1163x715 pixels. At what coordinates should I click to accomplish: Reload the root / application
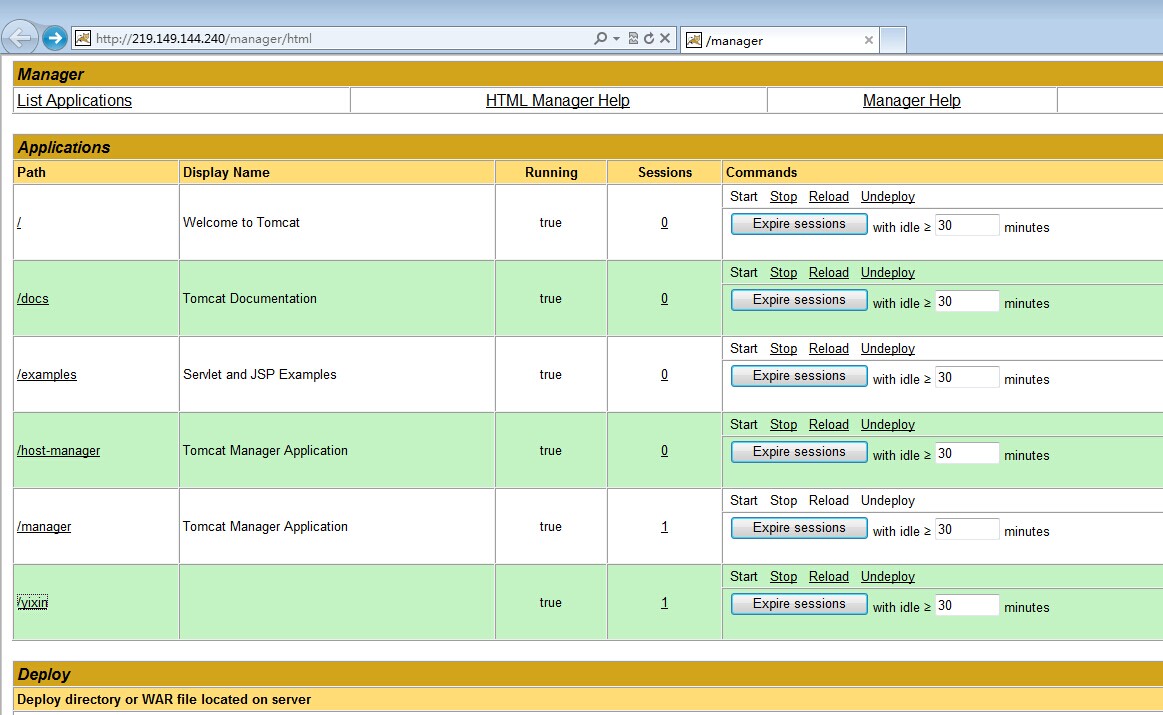pyautogui.click(x=828, y=197)
